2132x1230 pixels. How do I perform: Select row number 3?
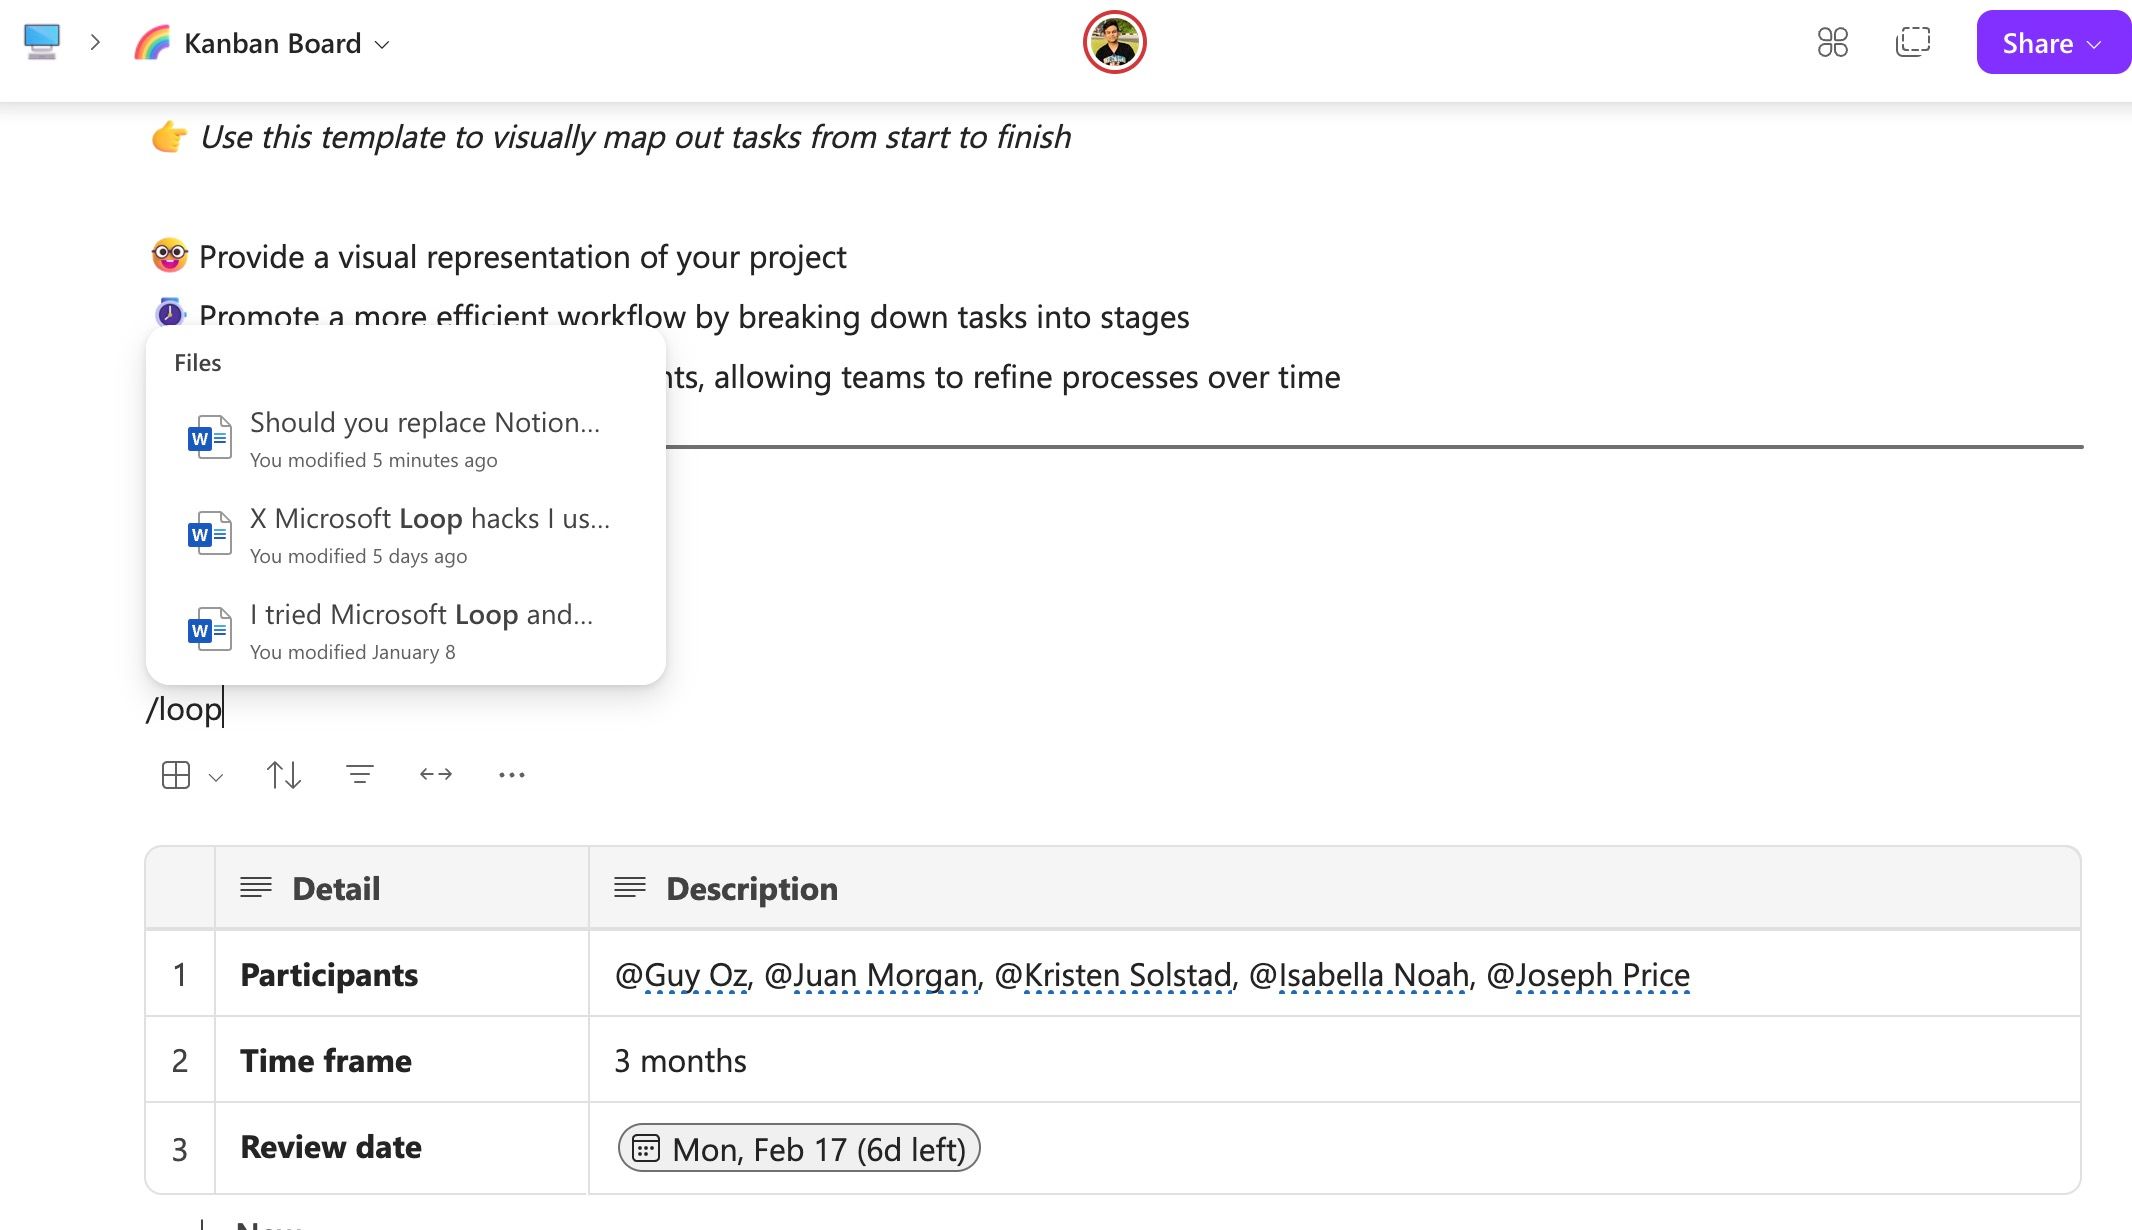coord(180,1149)
